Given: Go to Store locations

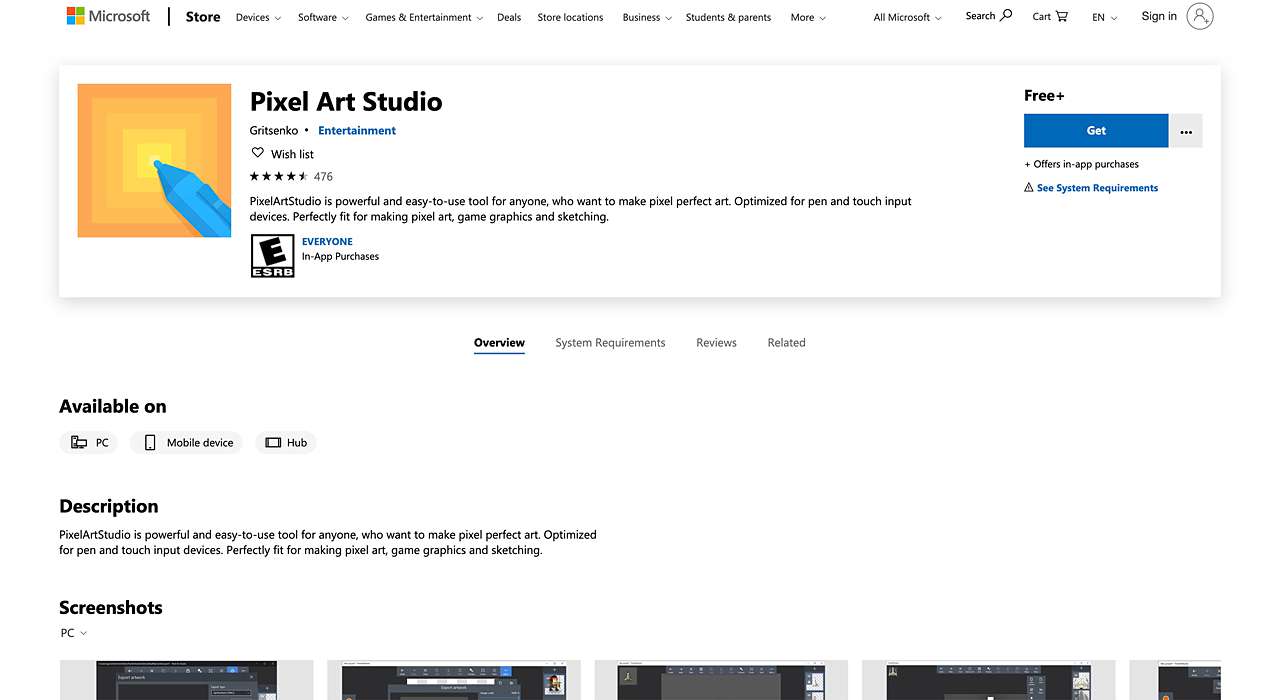Looking at the screenshot, I should point(570,17).
